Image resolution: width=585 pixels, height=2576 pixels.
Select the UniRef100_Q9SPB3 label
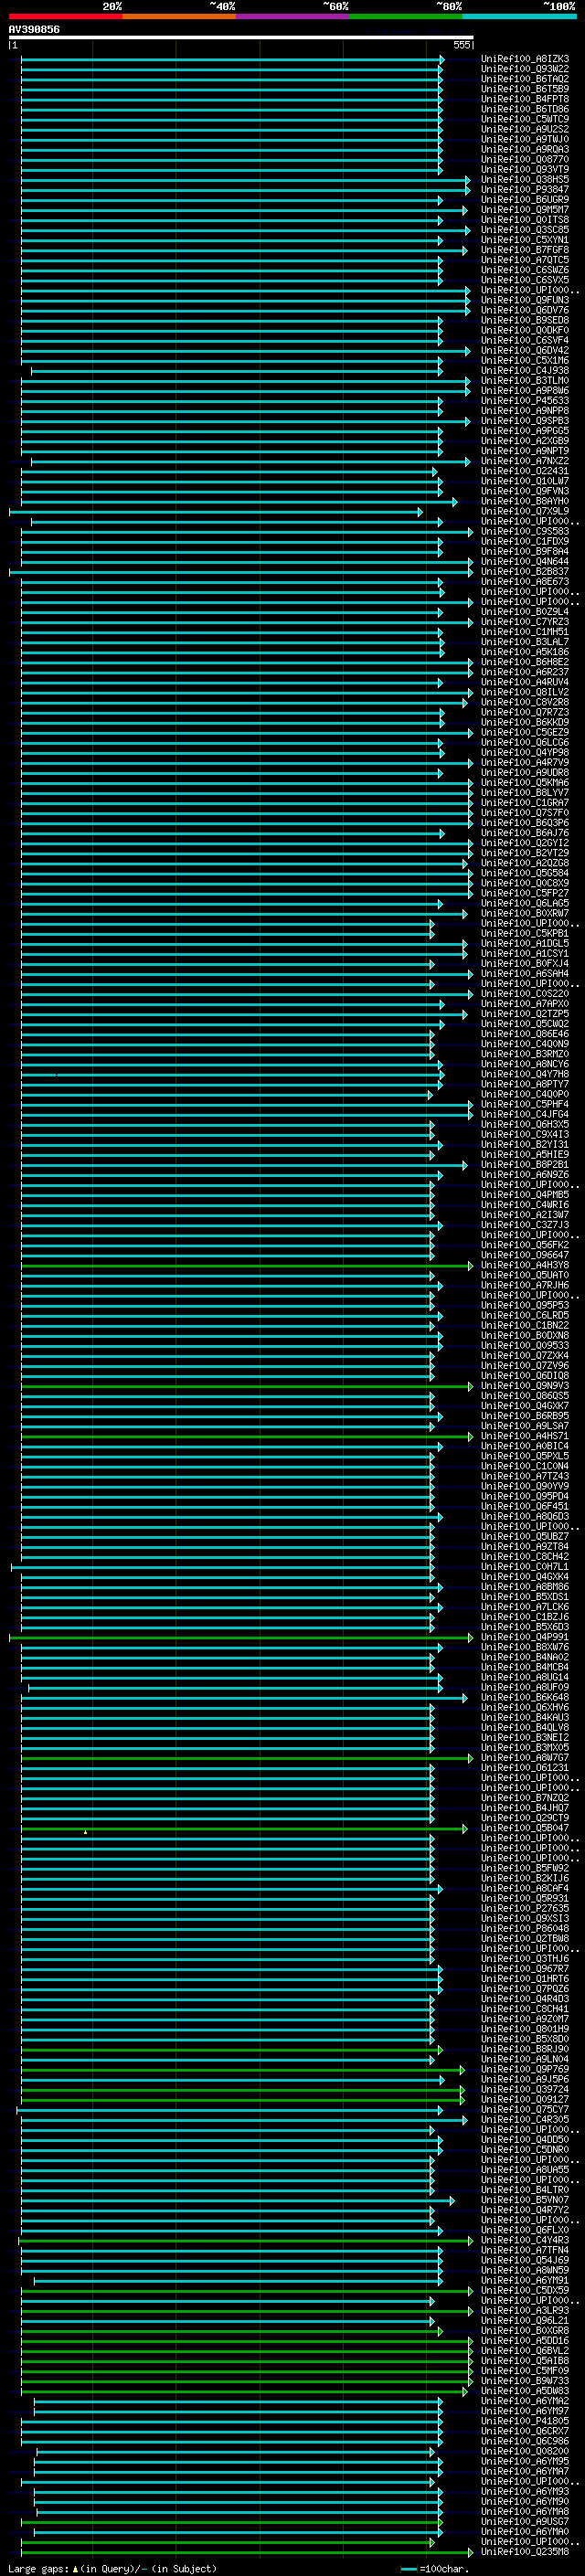(x=525, y=421)
